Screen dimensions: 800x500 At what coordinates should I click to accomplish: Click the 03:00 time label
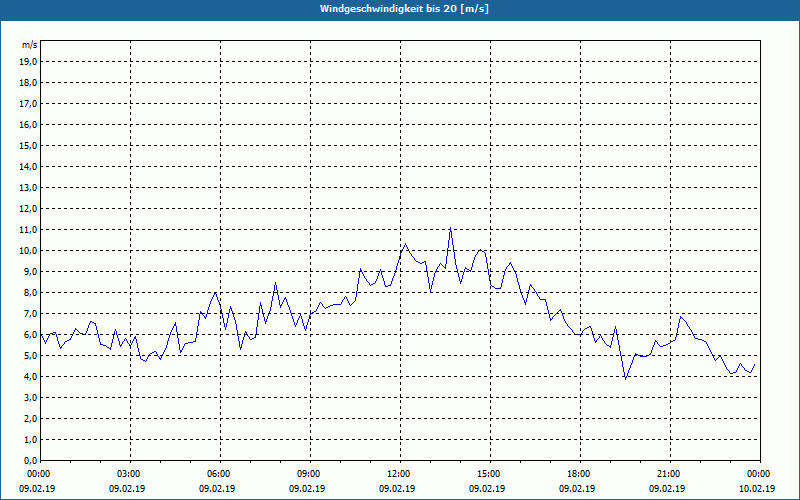[x=131, y=474]
